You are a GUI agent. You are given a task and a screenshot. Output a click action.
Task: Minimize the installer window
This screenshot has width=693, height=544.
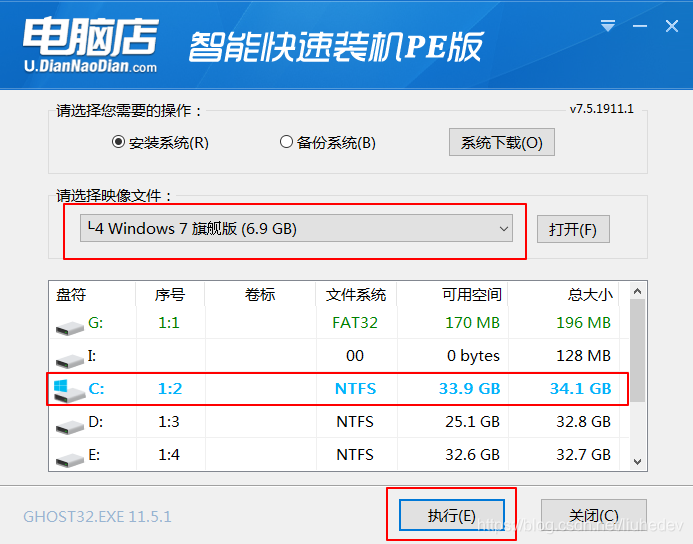click(x=640, y=27)
